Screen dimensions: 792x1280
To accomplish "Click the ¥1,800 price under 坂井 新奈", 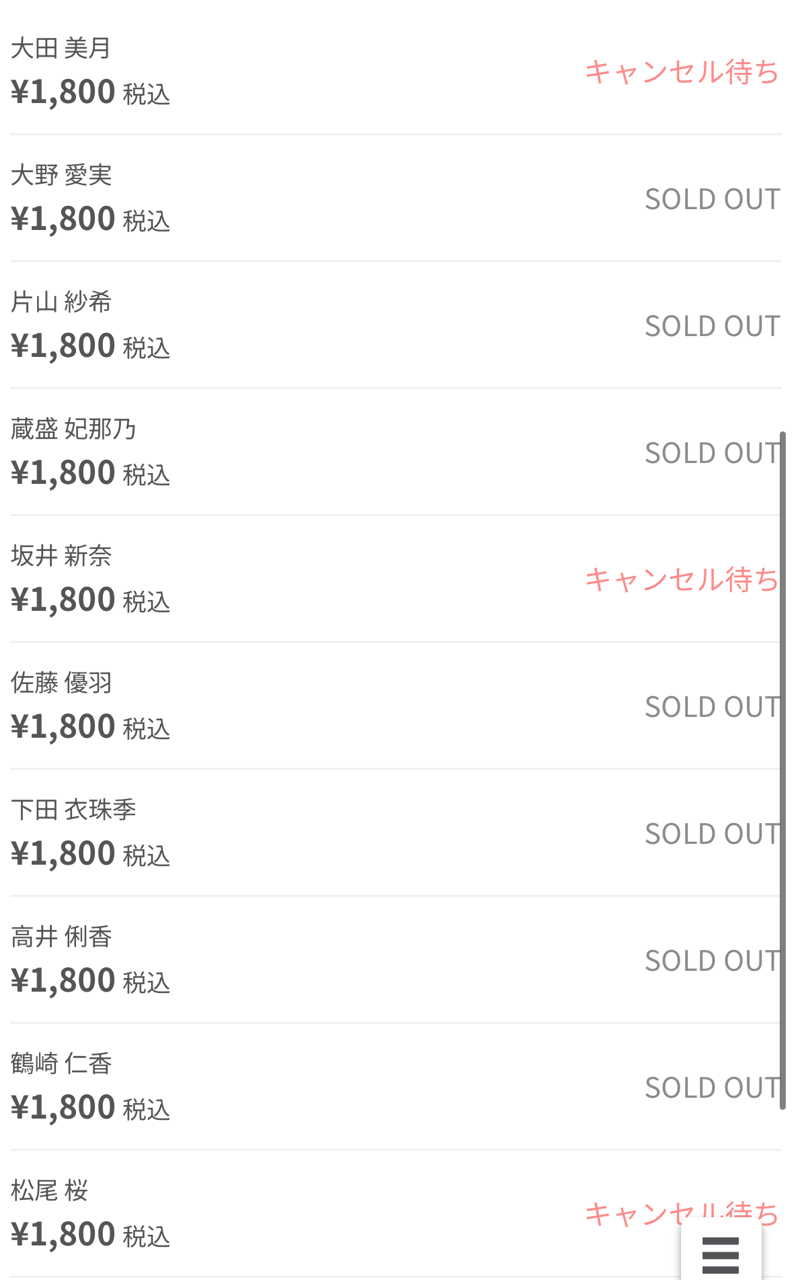I will (63, 599).
